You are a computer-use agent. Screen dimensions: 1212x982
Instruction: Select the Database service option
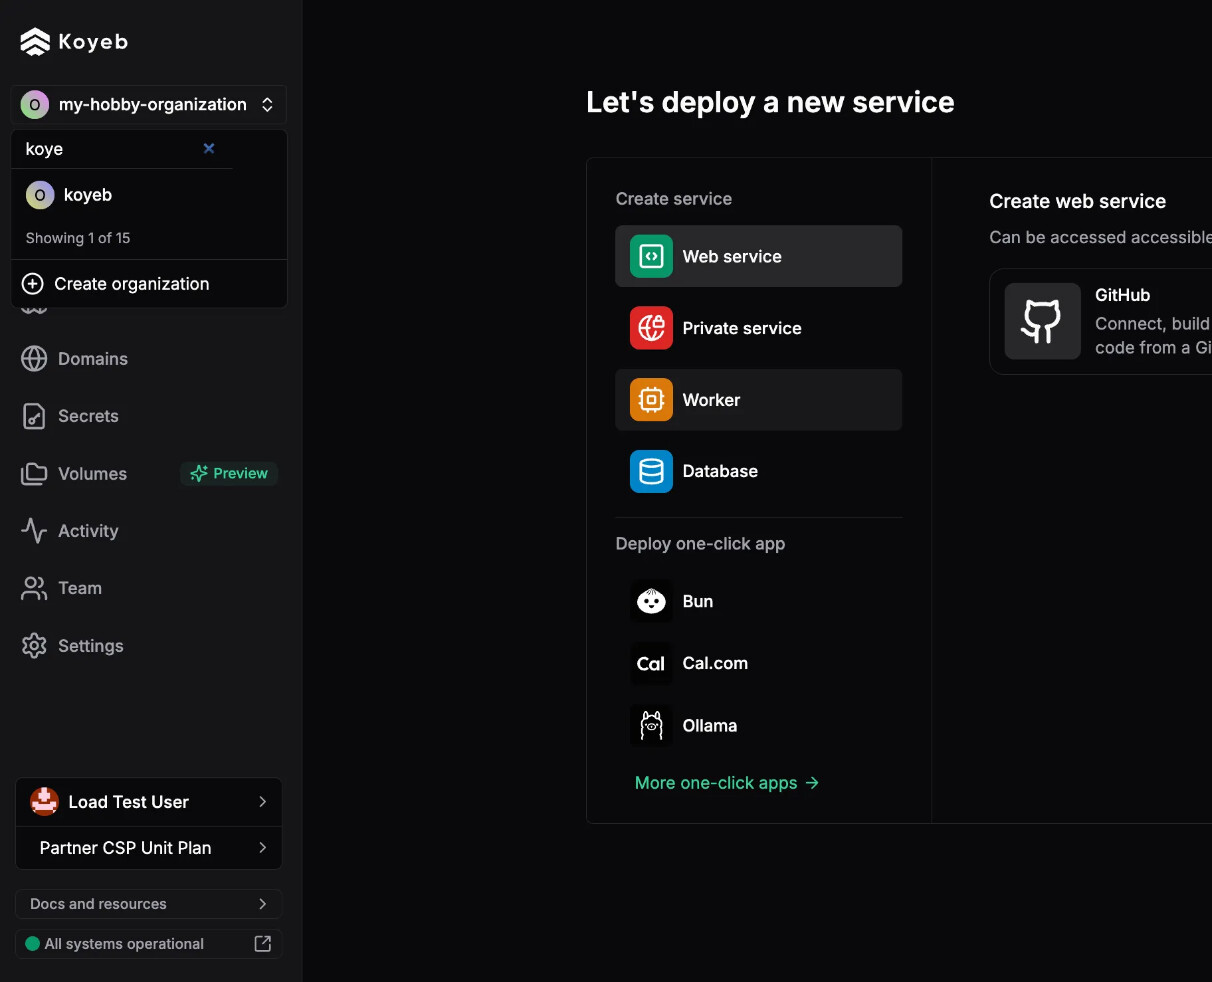pyautogui.click(x=759, y=471)
